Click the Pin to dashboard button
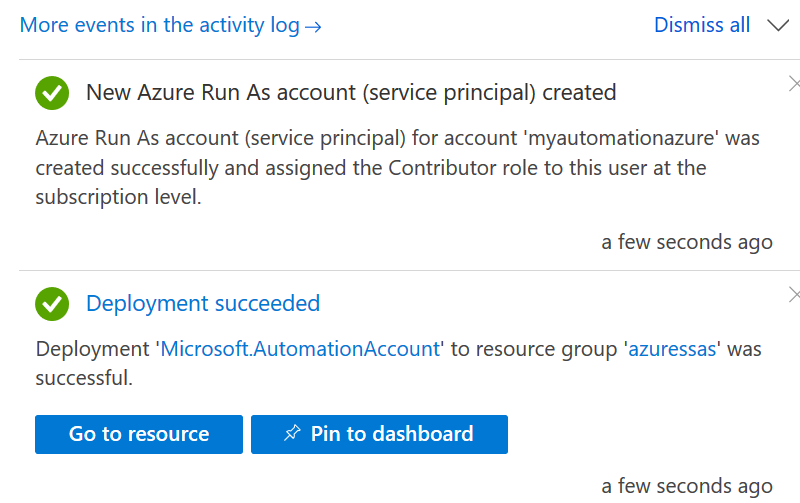The image size is (800, 503). click(x=379, y=434)
